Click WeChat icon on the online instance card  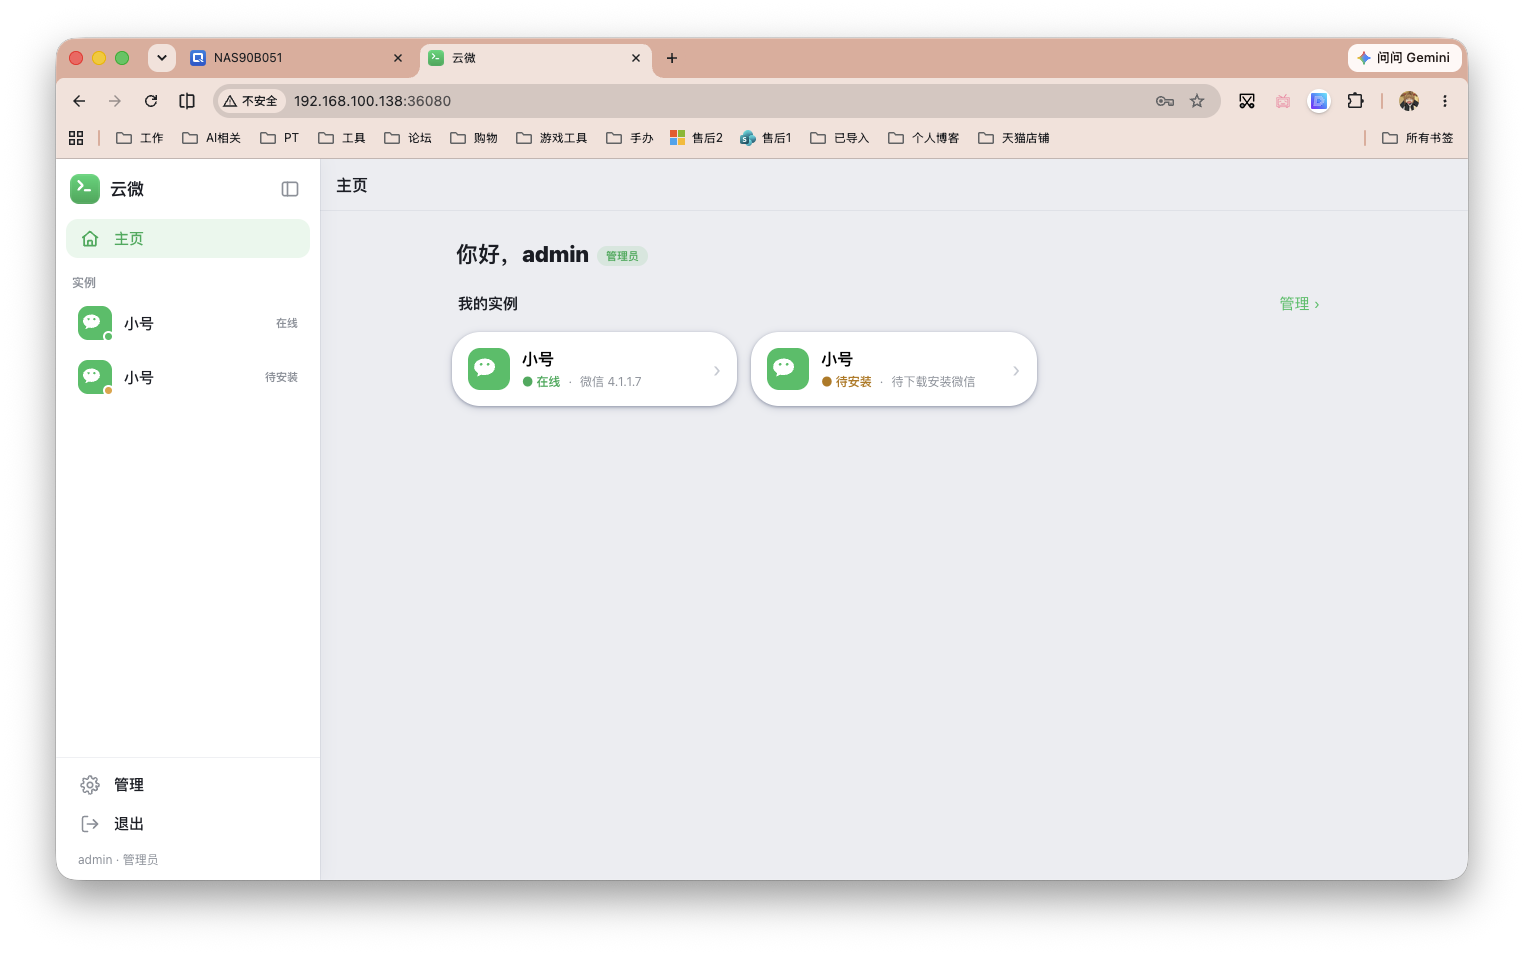tap(489, 369)
